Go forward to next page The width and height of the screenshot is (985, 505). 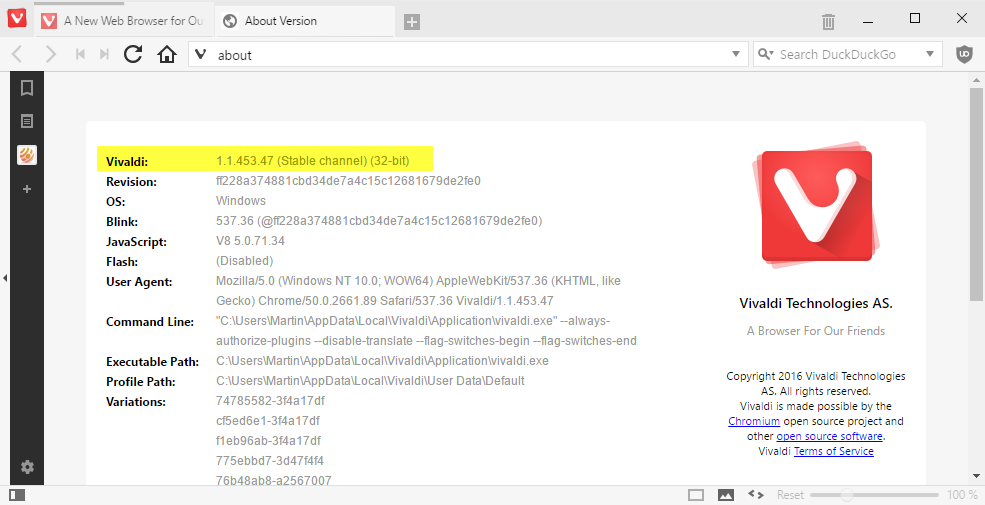click(x=50, y=55)
